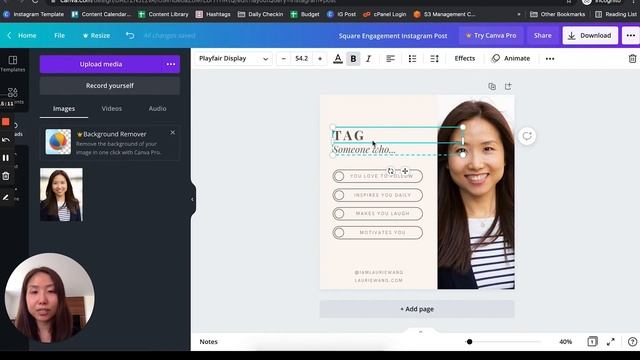This screenshot has width=640, height=360.
Task: Open the Content Library bookmark
Action: [x=163, y=14]
